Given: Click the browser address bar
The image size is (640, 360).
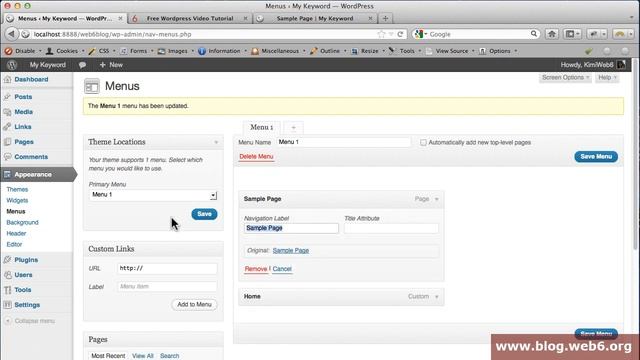Looking at the screenshot, I should pos(204,34).
